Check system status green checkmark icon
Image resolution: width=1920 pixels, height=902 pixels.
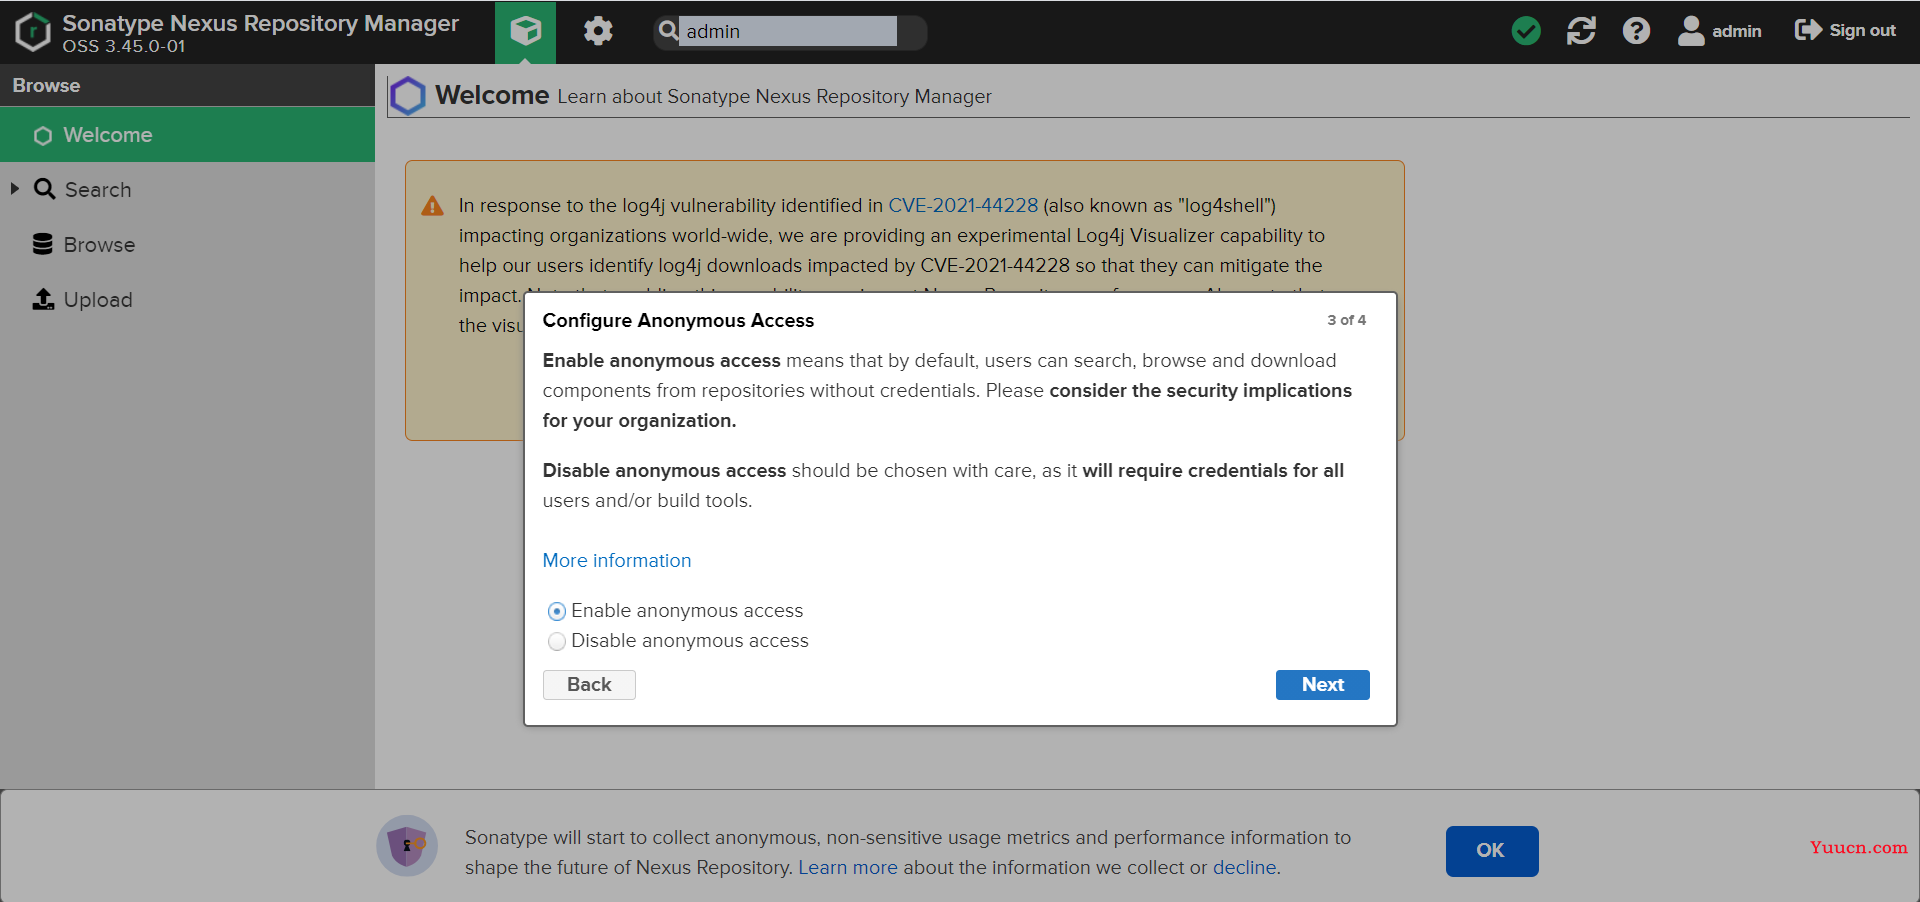1526,31
